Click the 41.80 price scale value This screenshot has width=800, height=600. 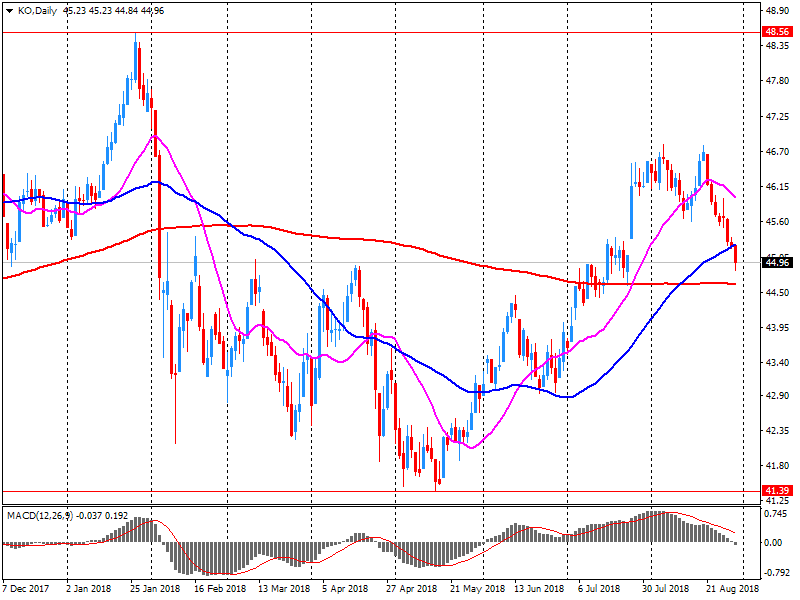point(777,466)
